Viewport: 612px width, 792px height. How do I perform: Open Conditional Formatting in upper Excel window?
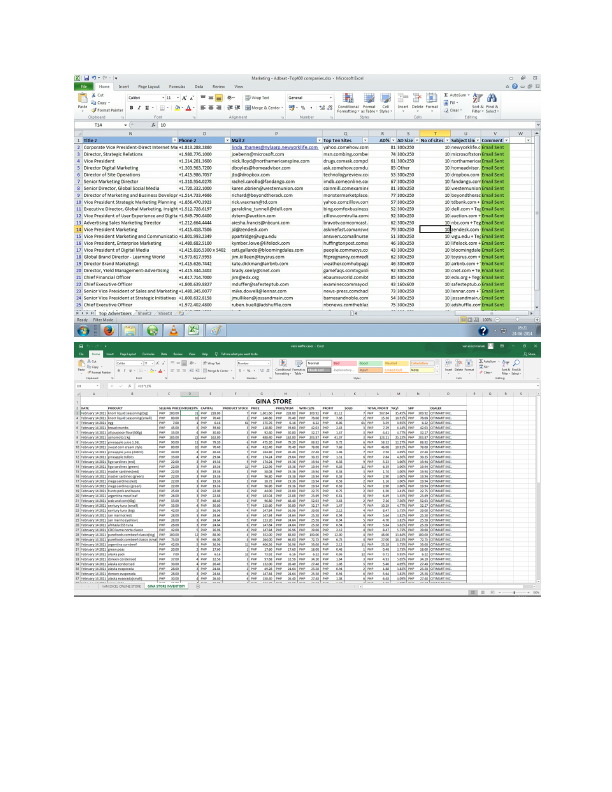click(x=348, y=103)
